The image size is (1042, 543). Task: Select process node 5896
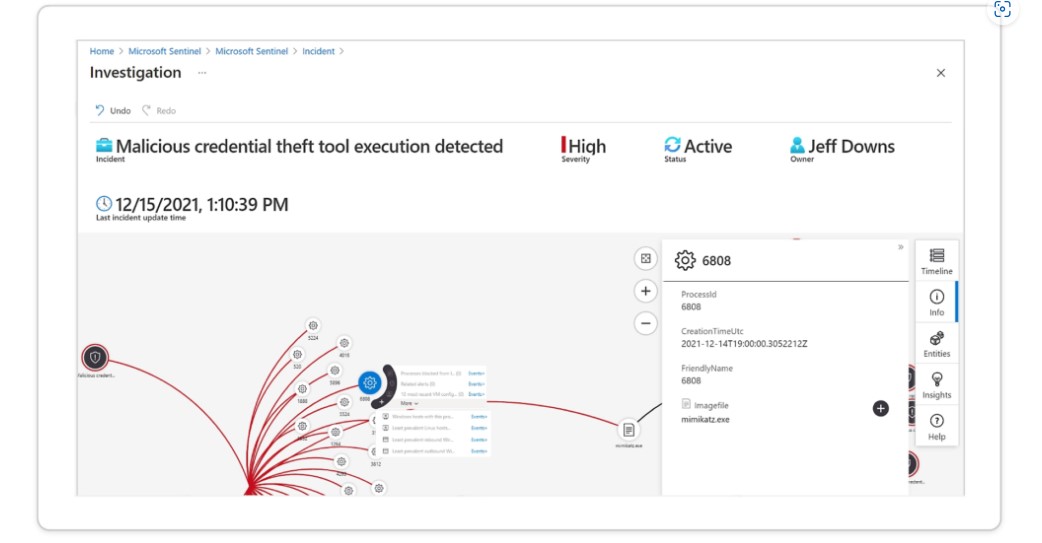pyautogui.click(x=335, y=370)
